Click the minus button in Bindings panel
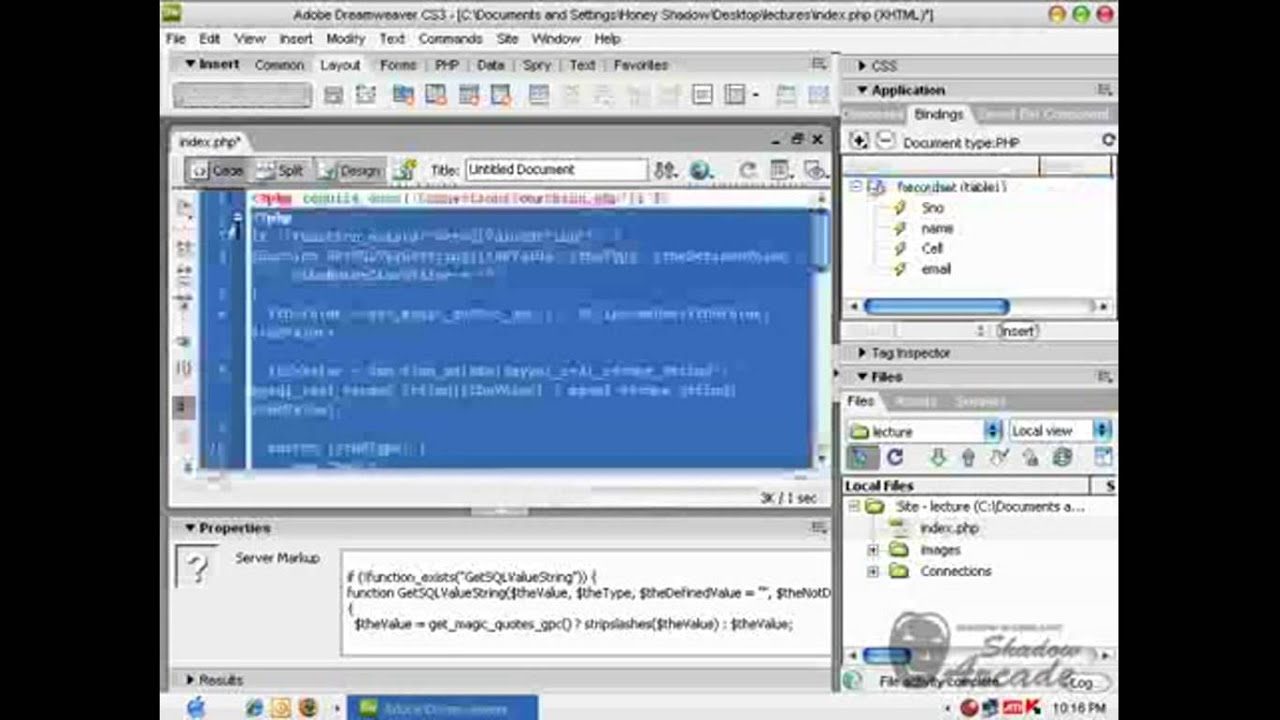The width and height of the screenshot is (1280, 720). pos(885,141)
